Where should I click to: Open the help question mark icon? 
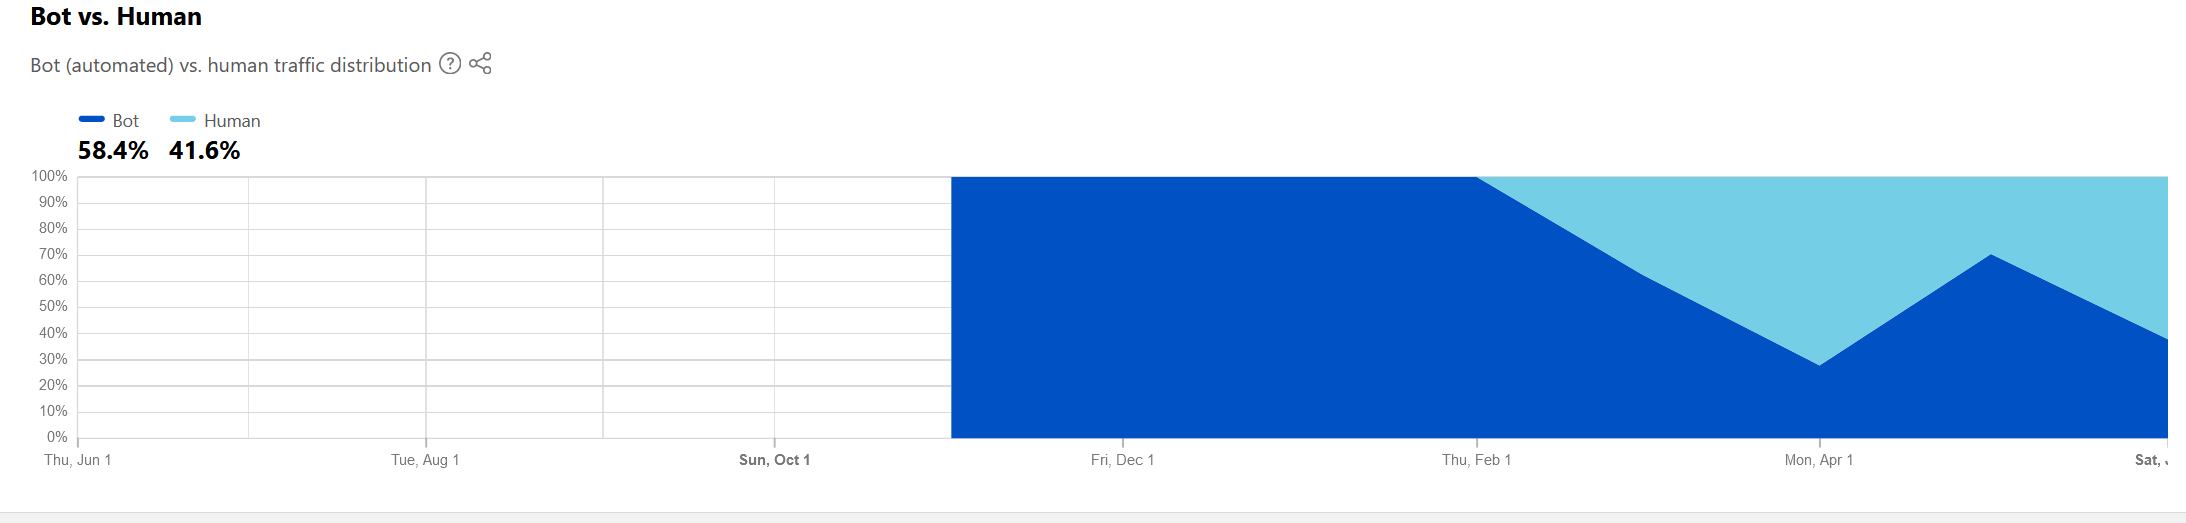(451, 64)
